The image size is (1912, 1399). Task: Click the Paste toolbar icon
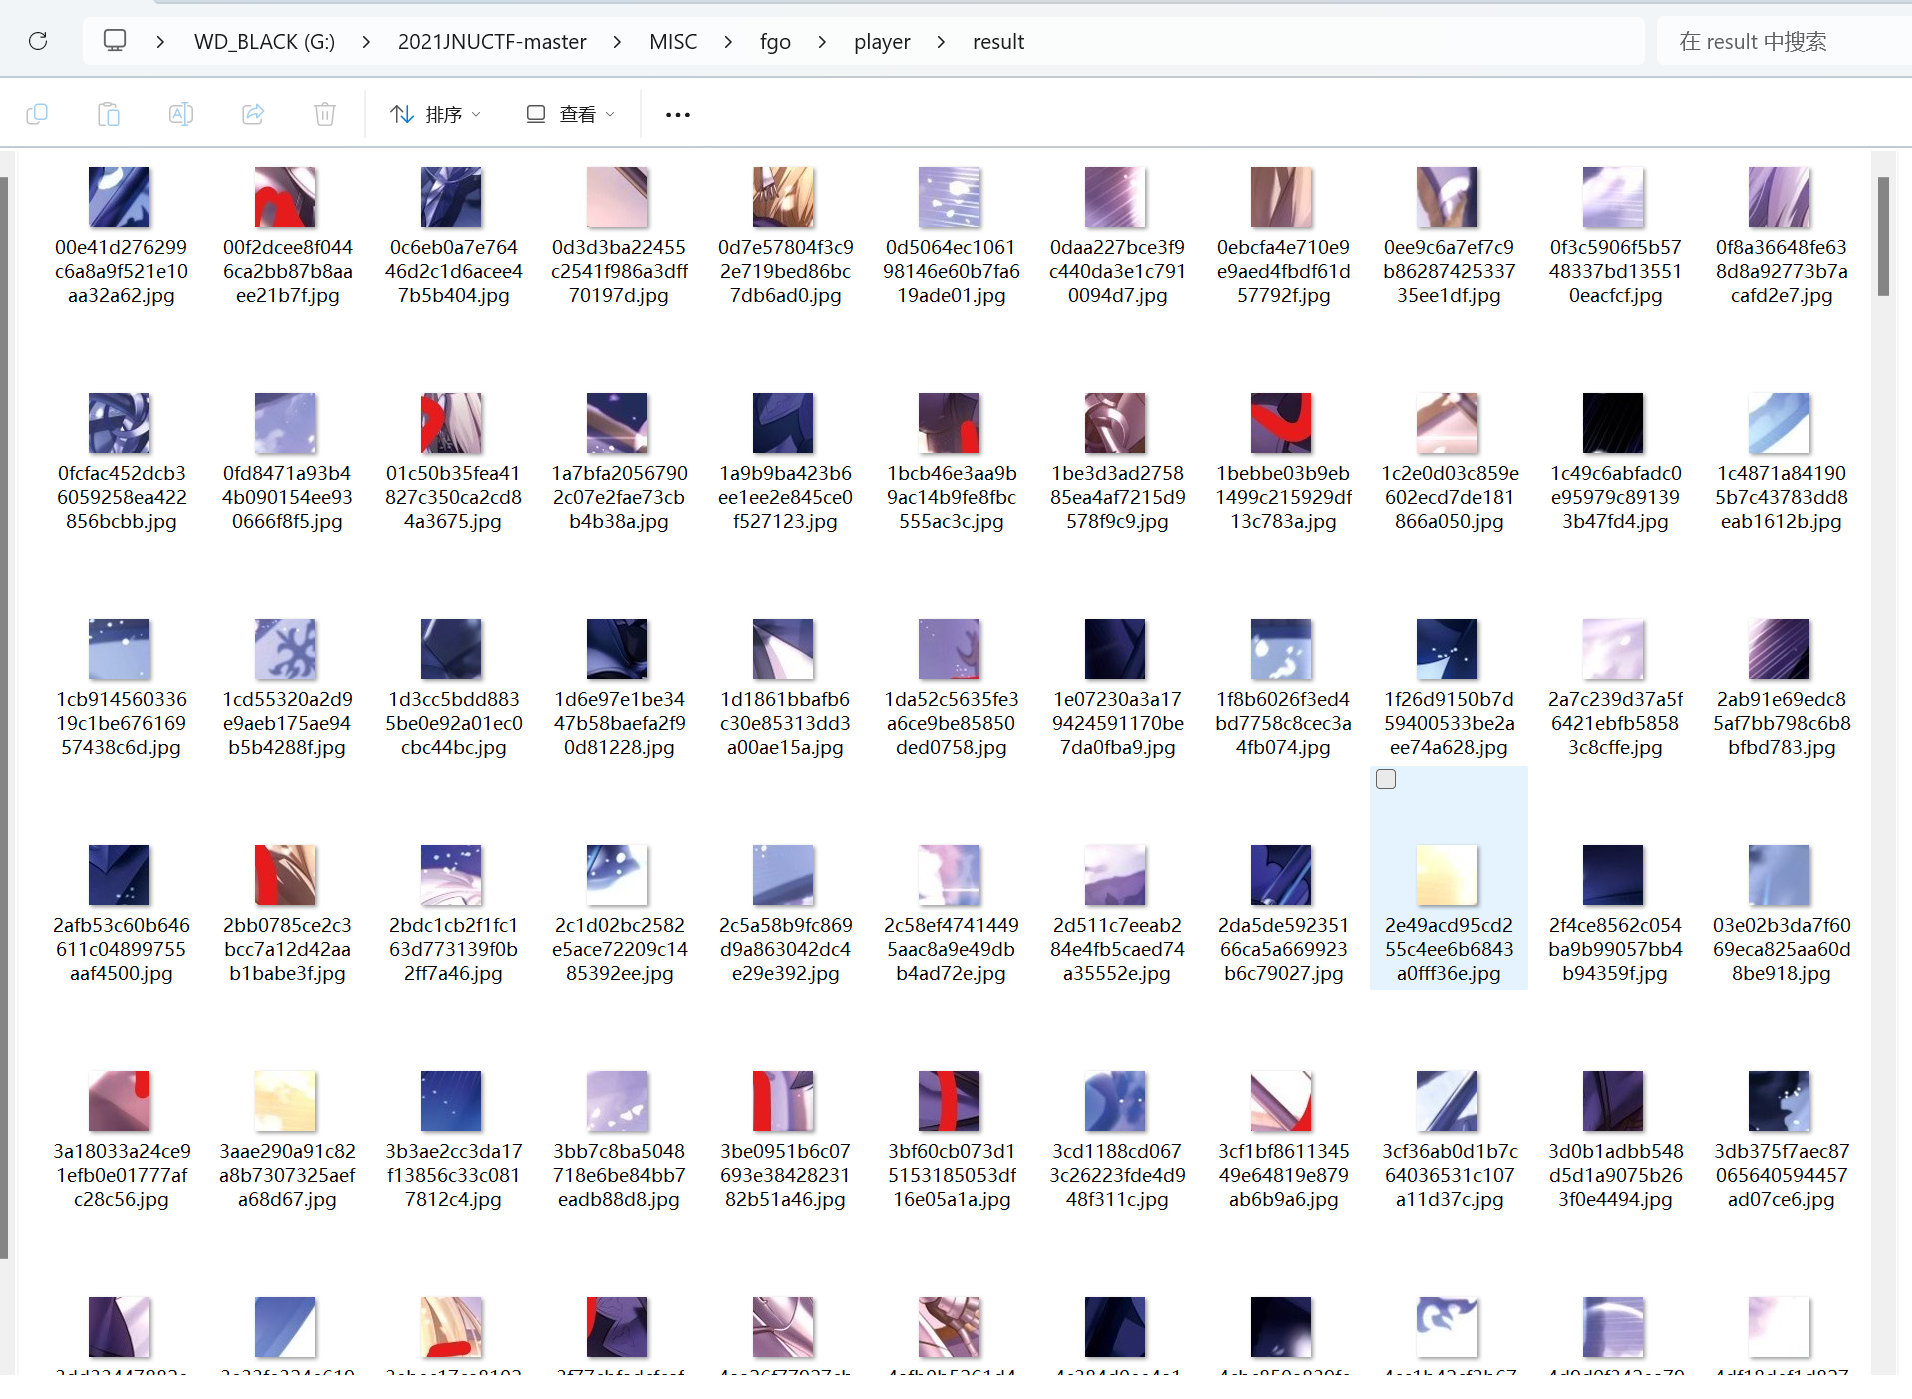pos(109,114)
